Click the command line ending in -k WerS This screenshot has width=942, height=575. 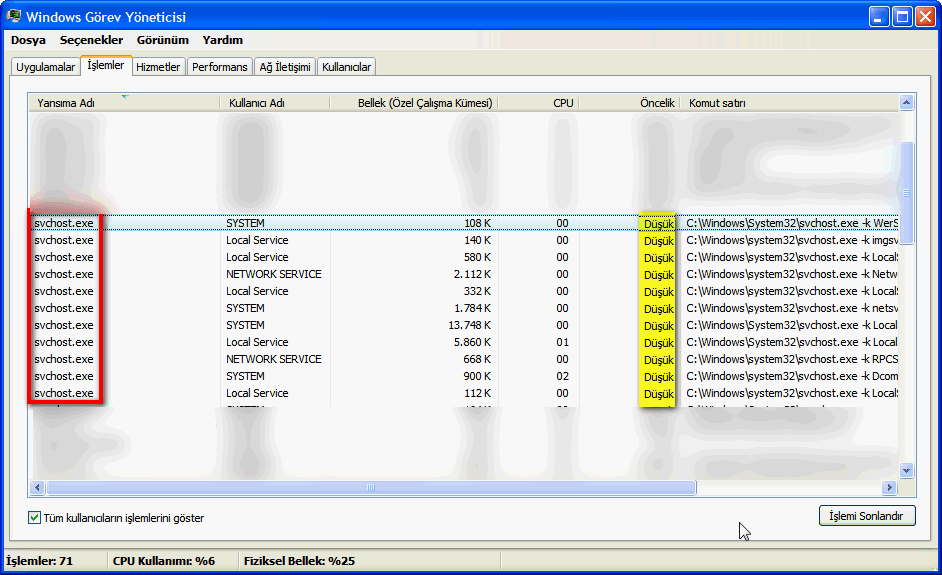click(x=792, y=223)
